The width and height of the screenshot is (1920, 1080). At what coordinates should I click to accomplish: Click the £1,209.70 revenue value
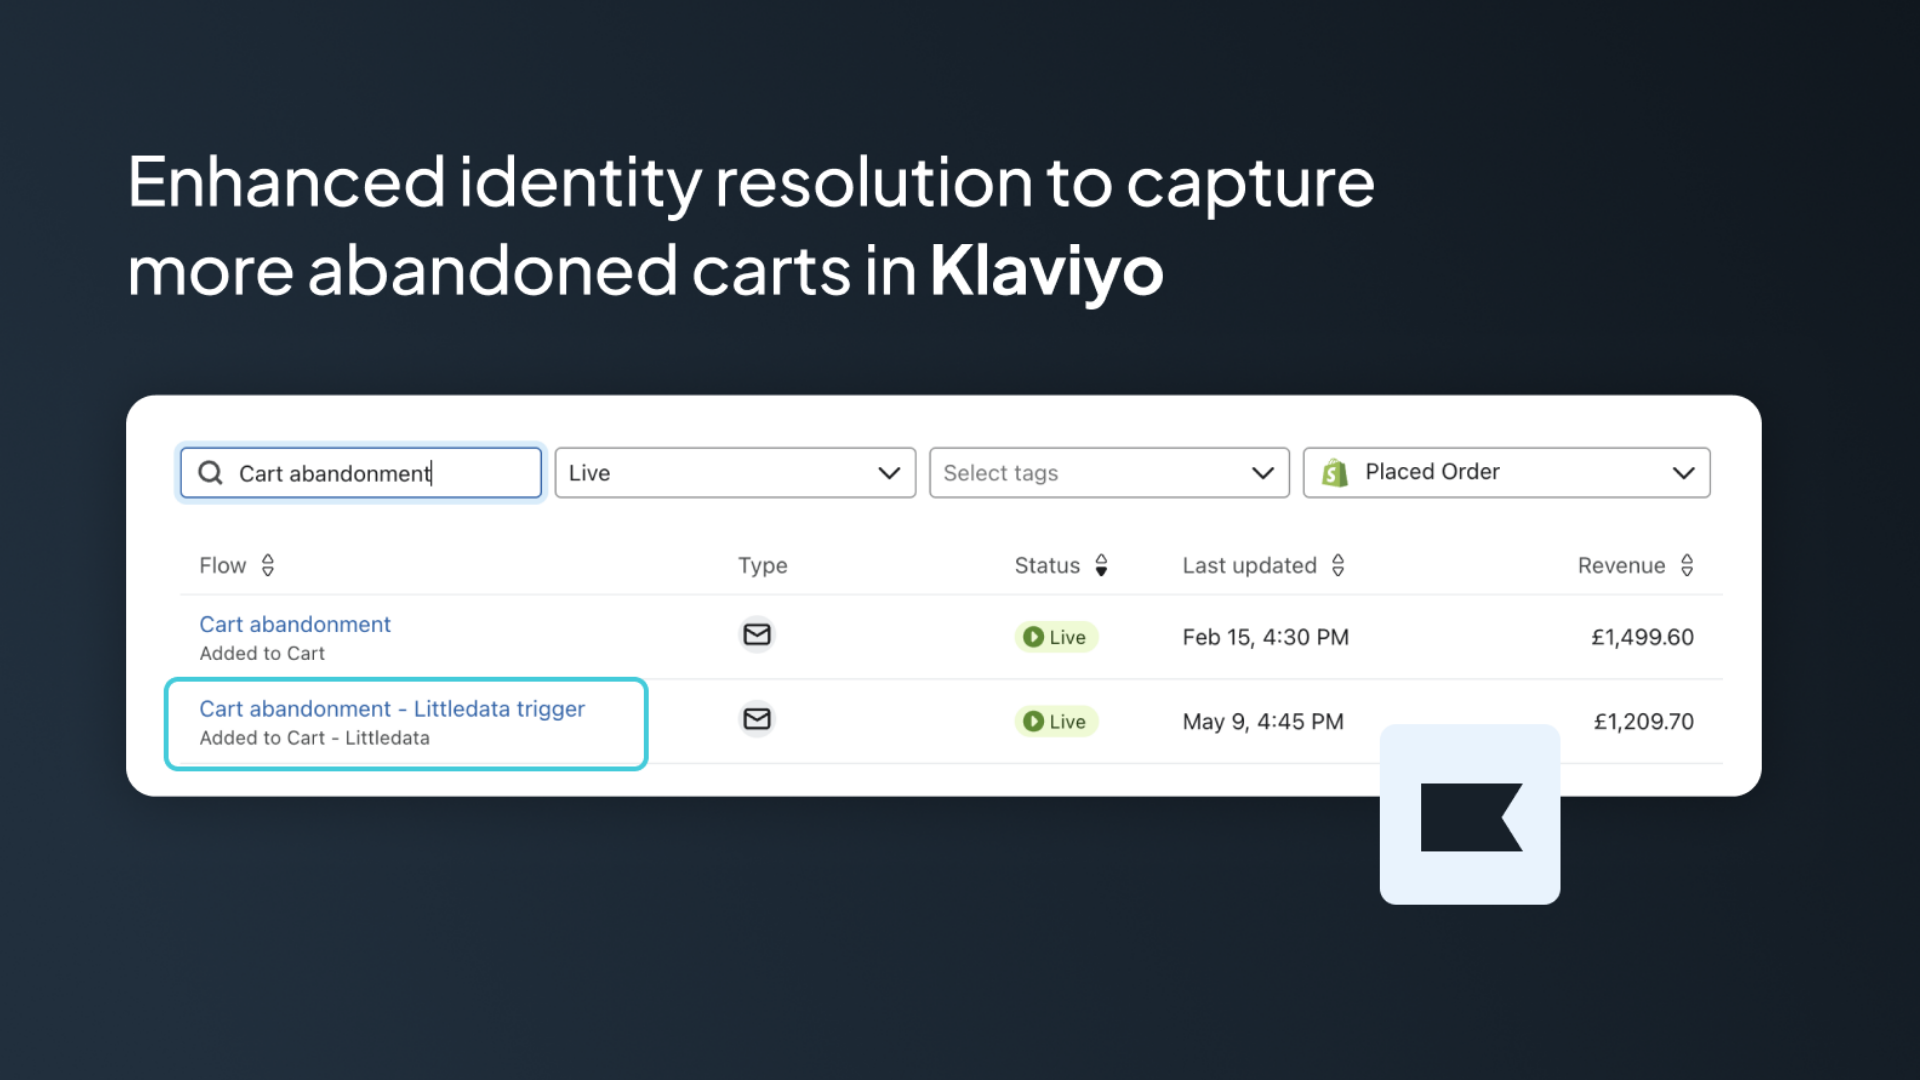(1643, 721)
